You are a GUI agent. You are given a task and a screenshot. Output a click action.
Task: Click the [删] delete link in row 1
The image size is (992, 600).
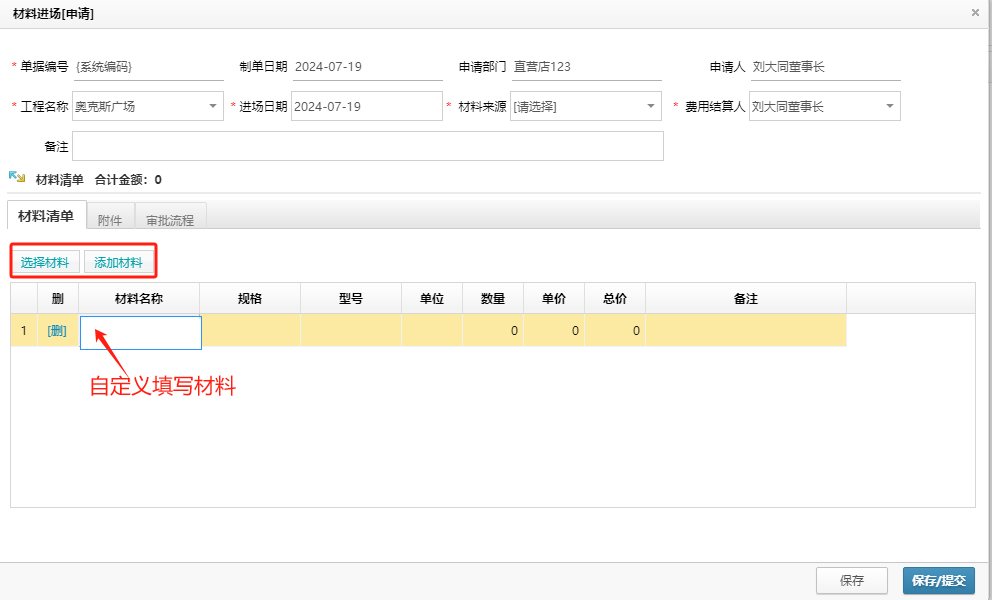point(58,330)
